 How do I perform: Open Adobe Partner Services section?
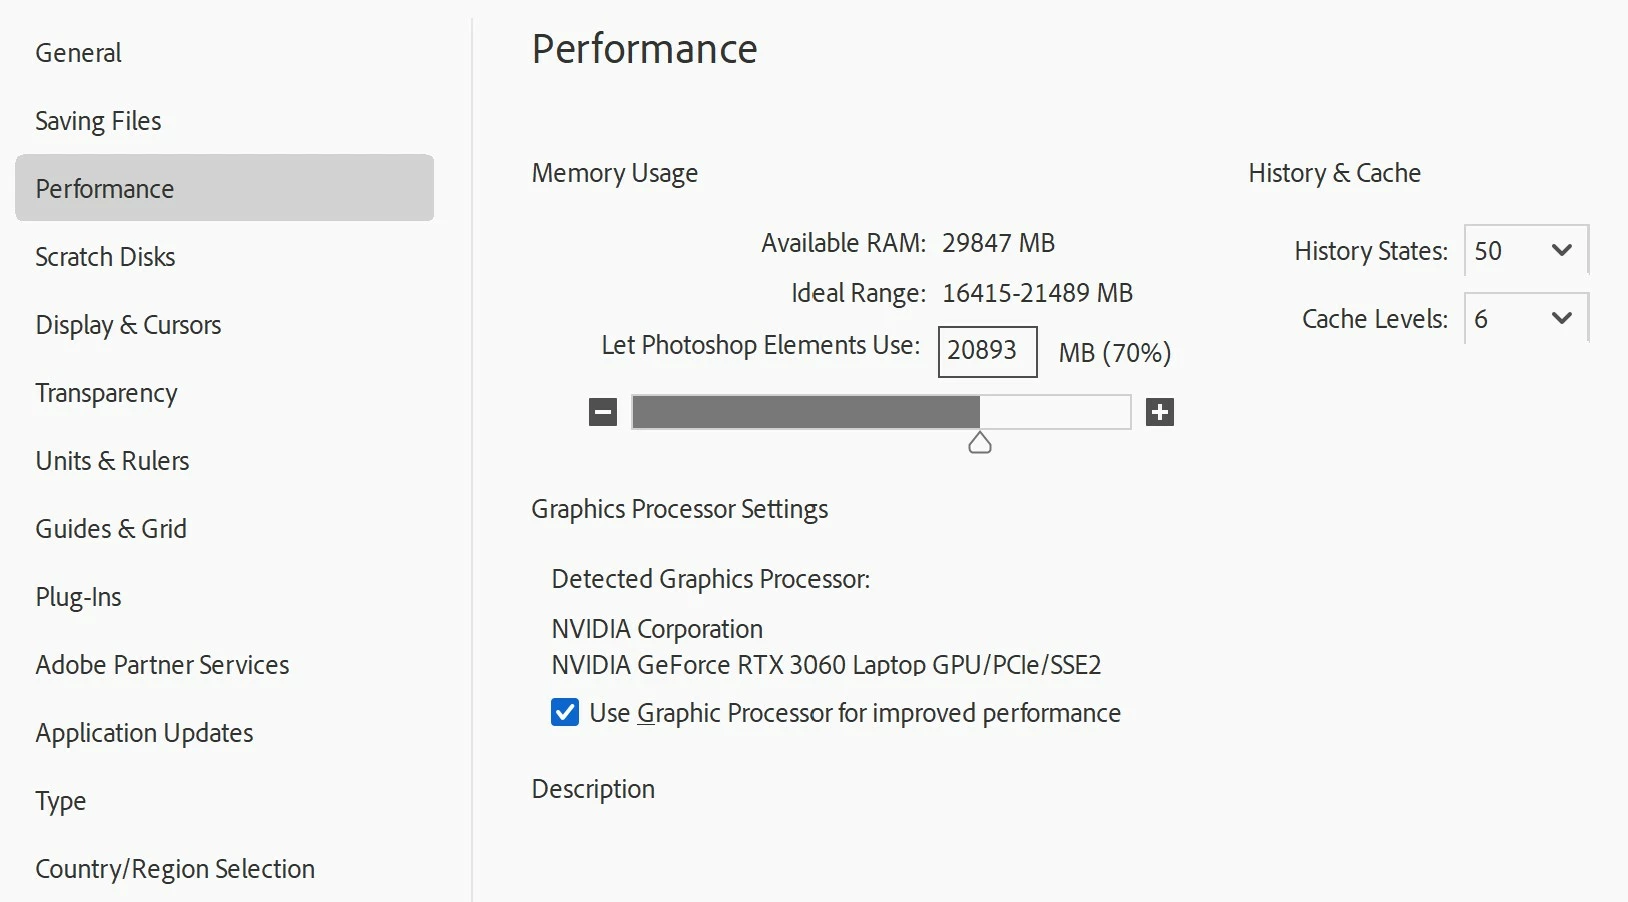coord(162,665)
